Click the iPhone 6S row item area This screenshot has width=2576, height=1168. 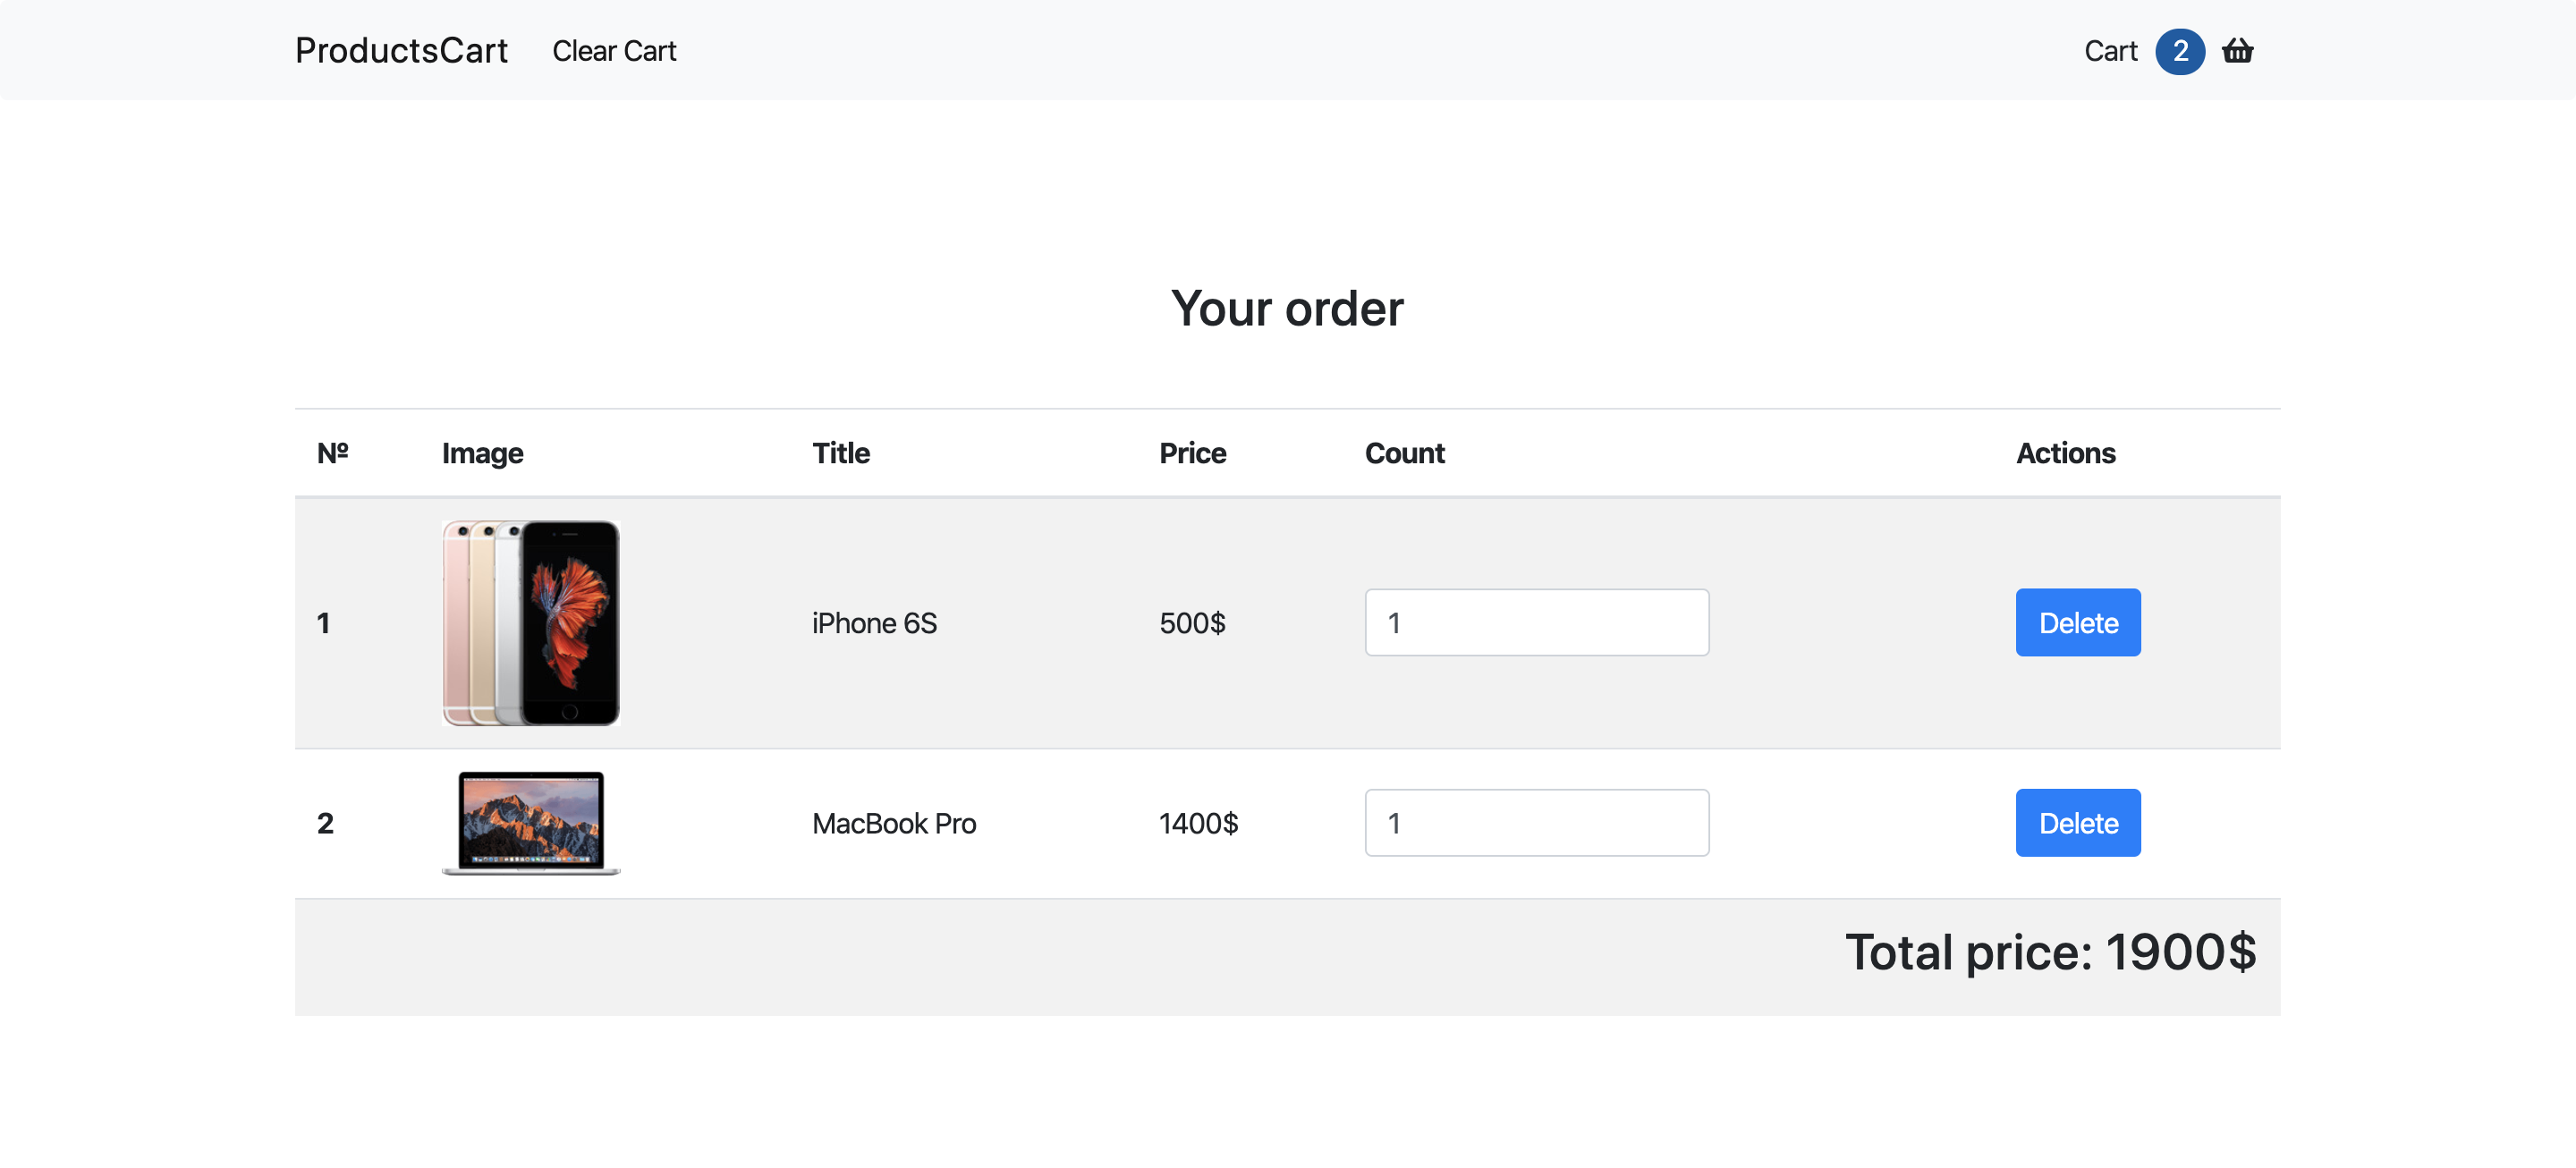[x=1288, y=622]
